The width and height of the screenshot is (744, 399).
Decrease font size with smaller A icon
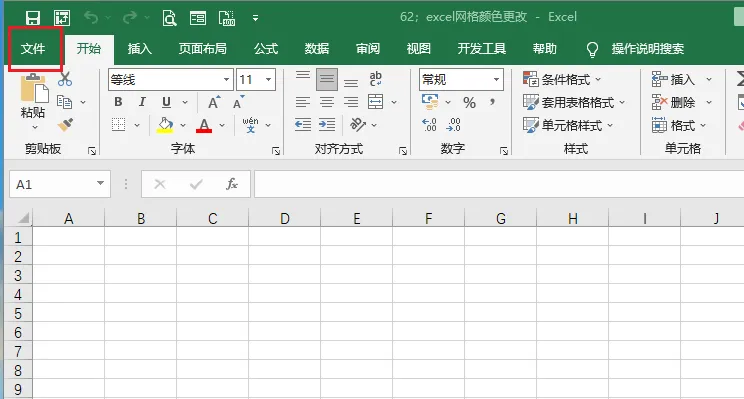coord(238,102)
